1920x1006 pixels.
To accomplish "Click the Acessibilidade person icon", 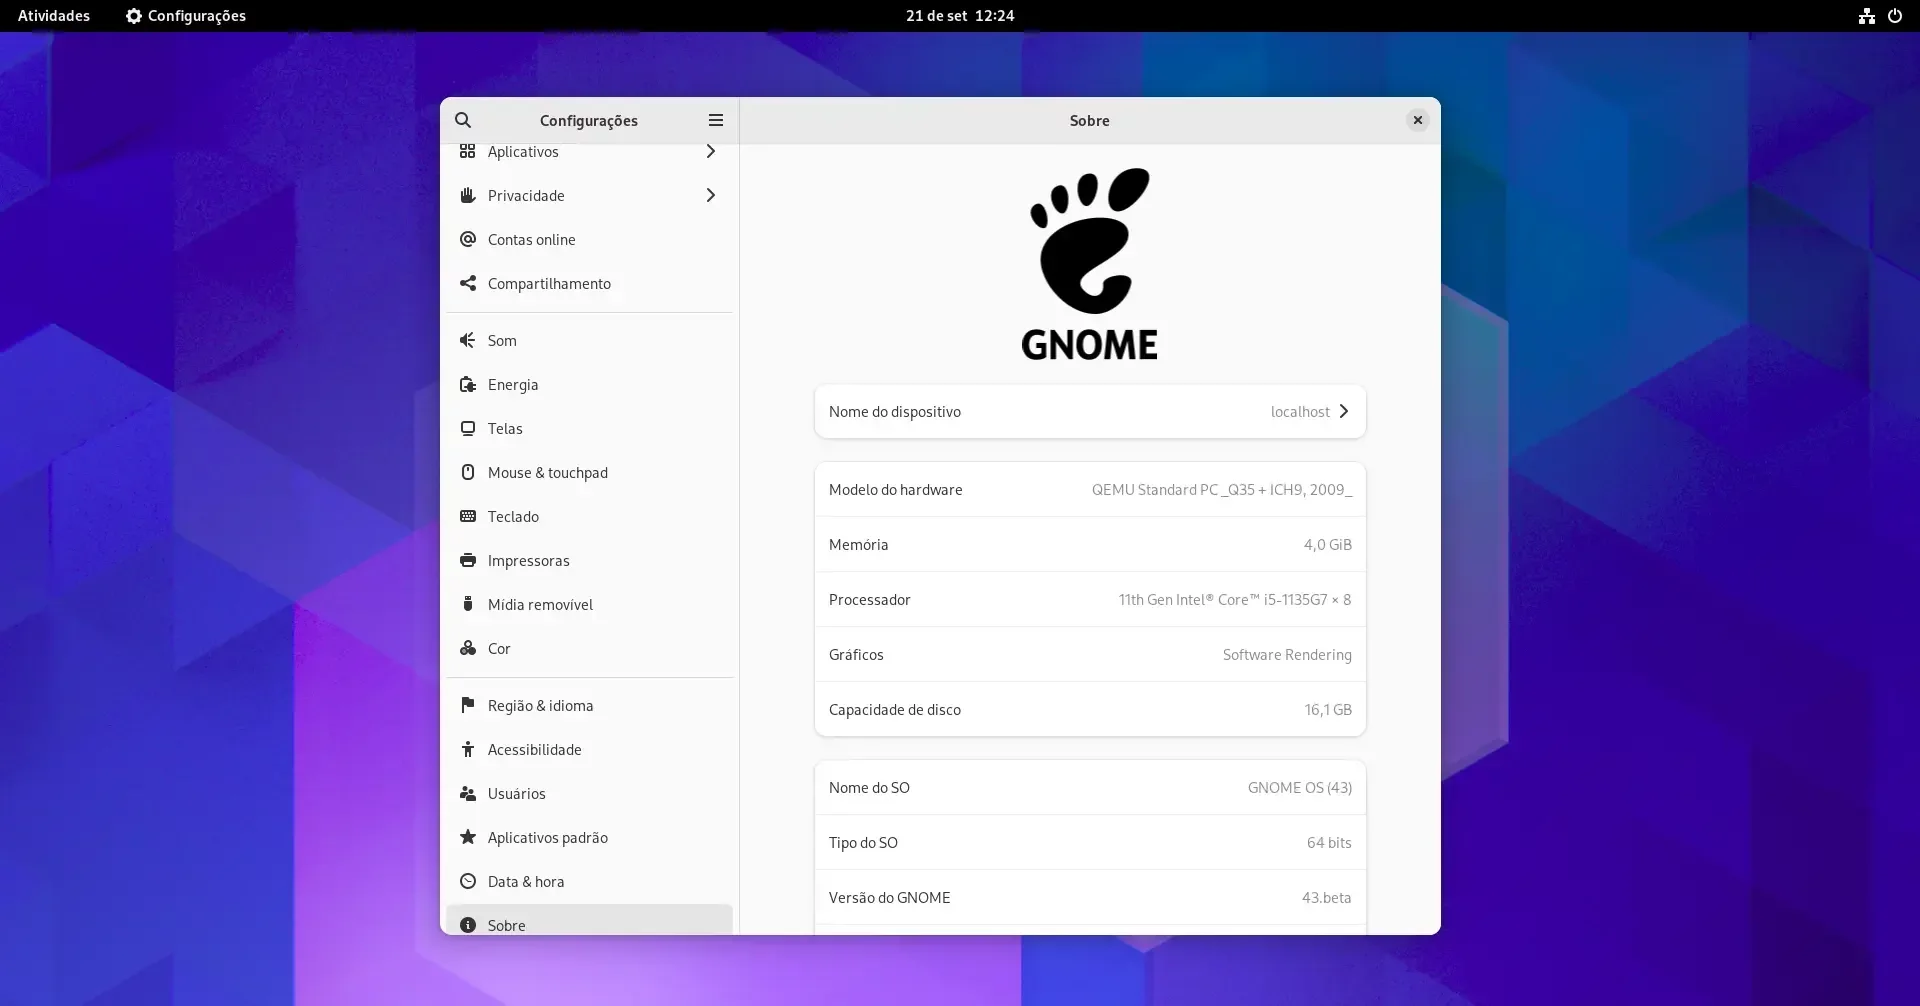I will click(x=467, y=749).
